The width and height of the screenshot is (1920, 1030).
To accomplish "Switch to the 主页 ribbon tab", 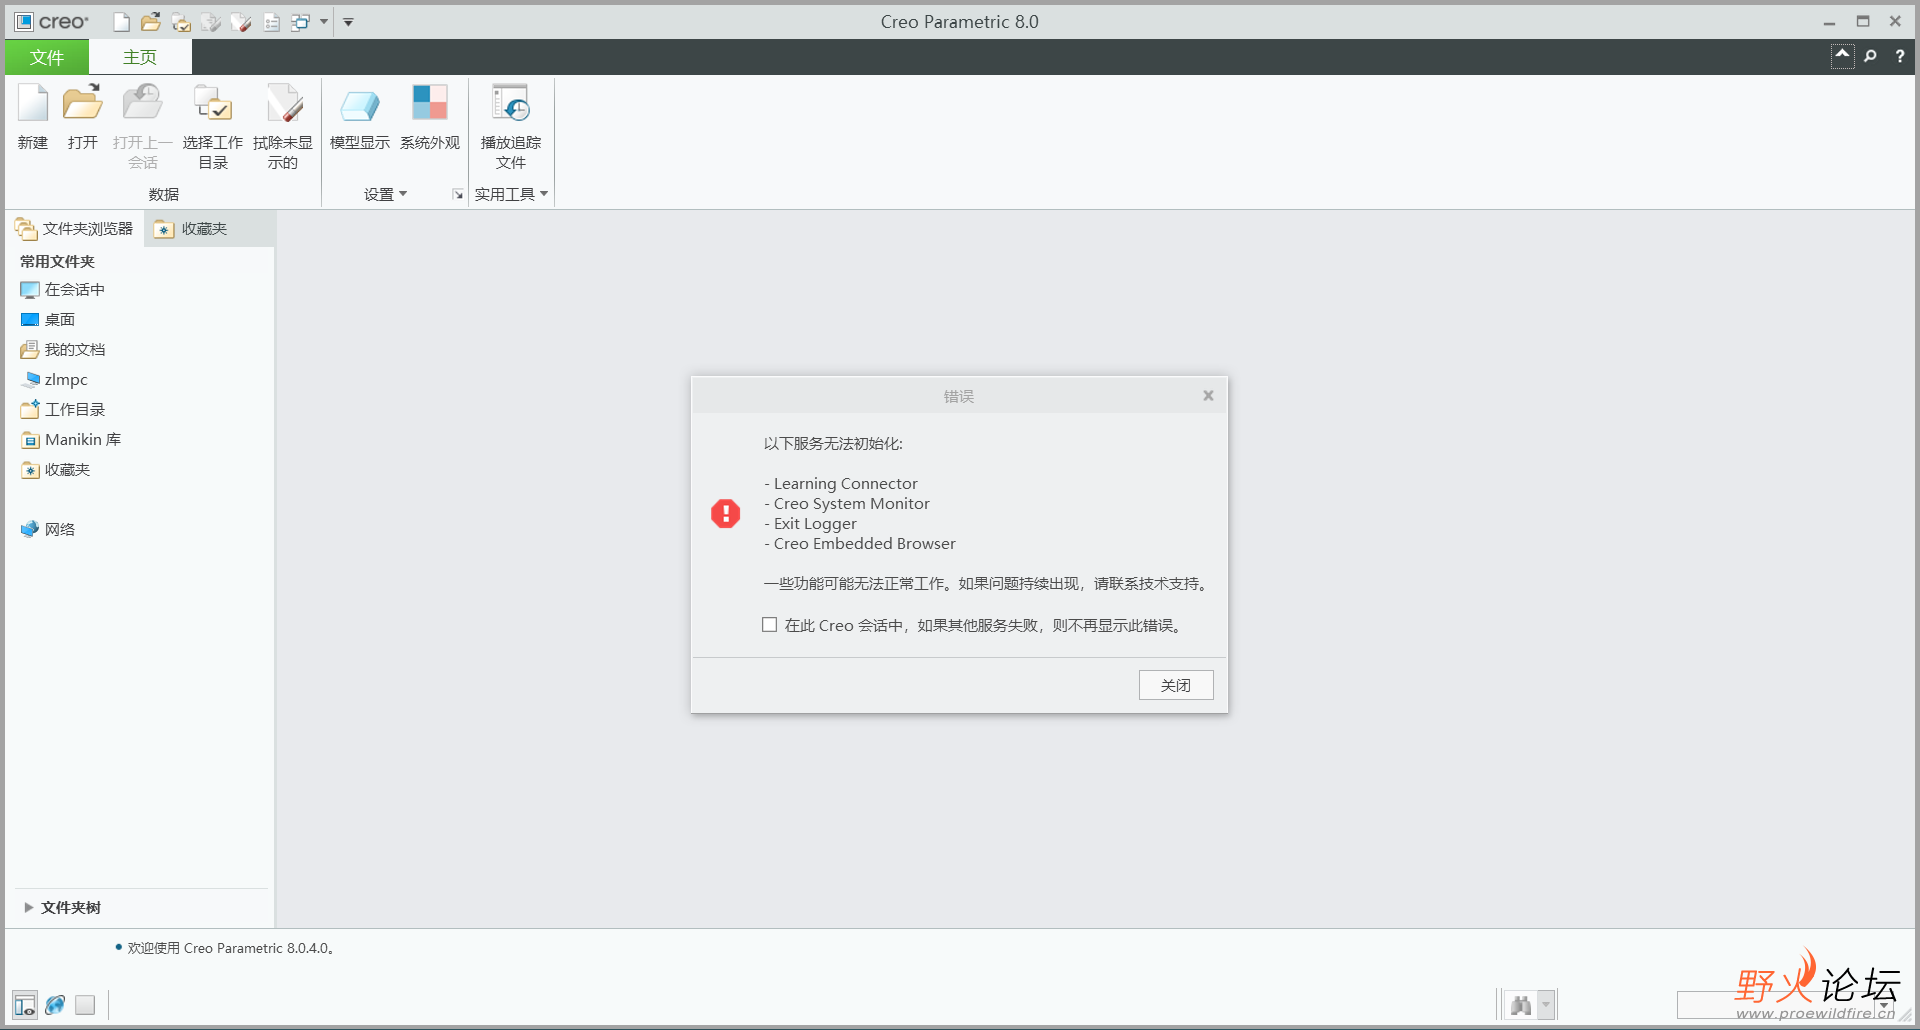I will 140,57.
